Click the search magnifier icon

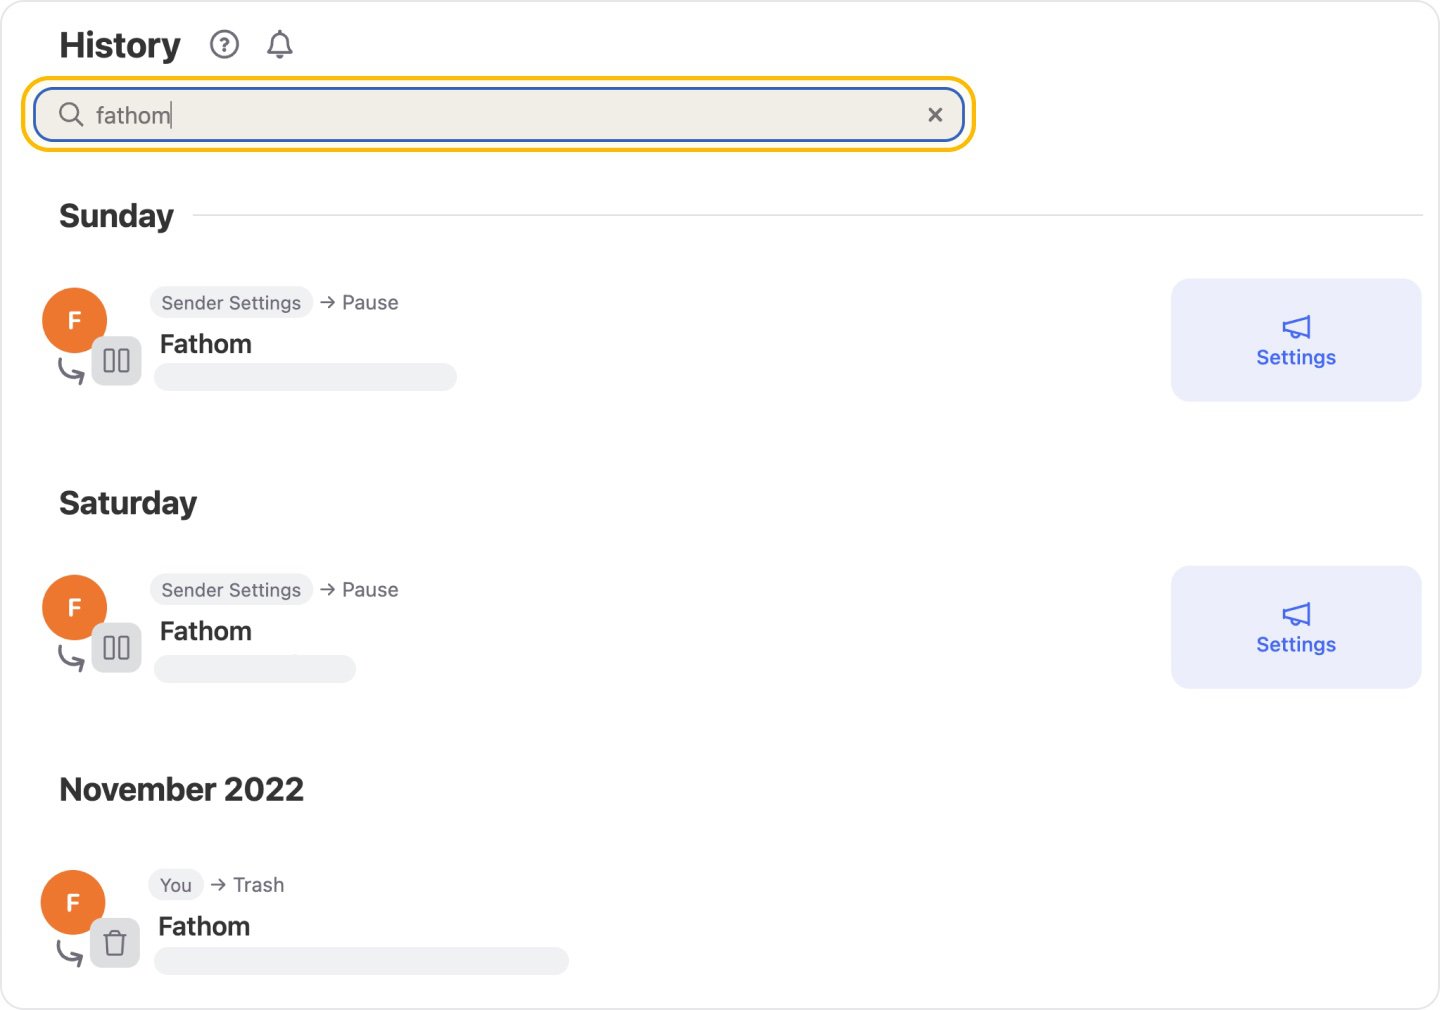(71, 115)
